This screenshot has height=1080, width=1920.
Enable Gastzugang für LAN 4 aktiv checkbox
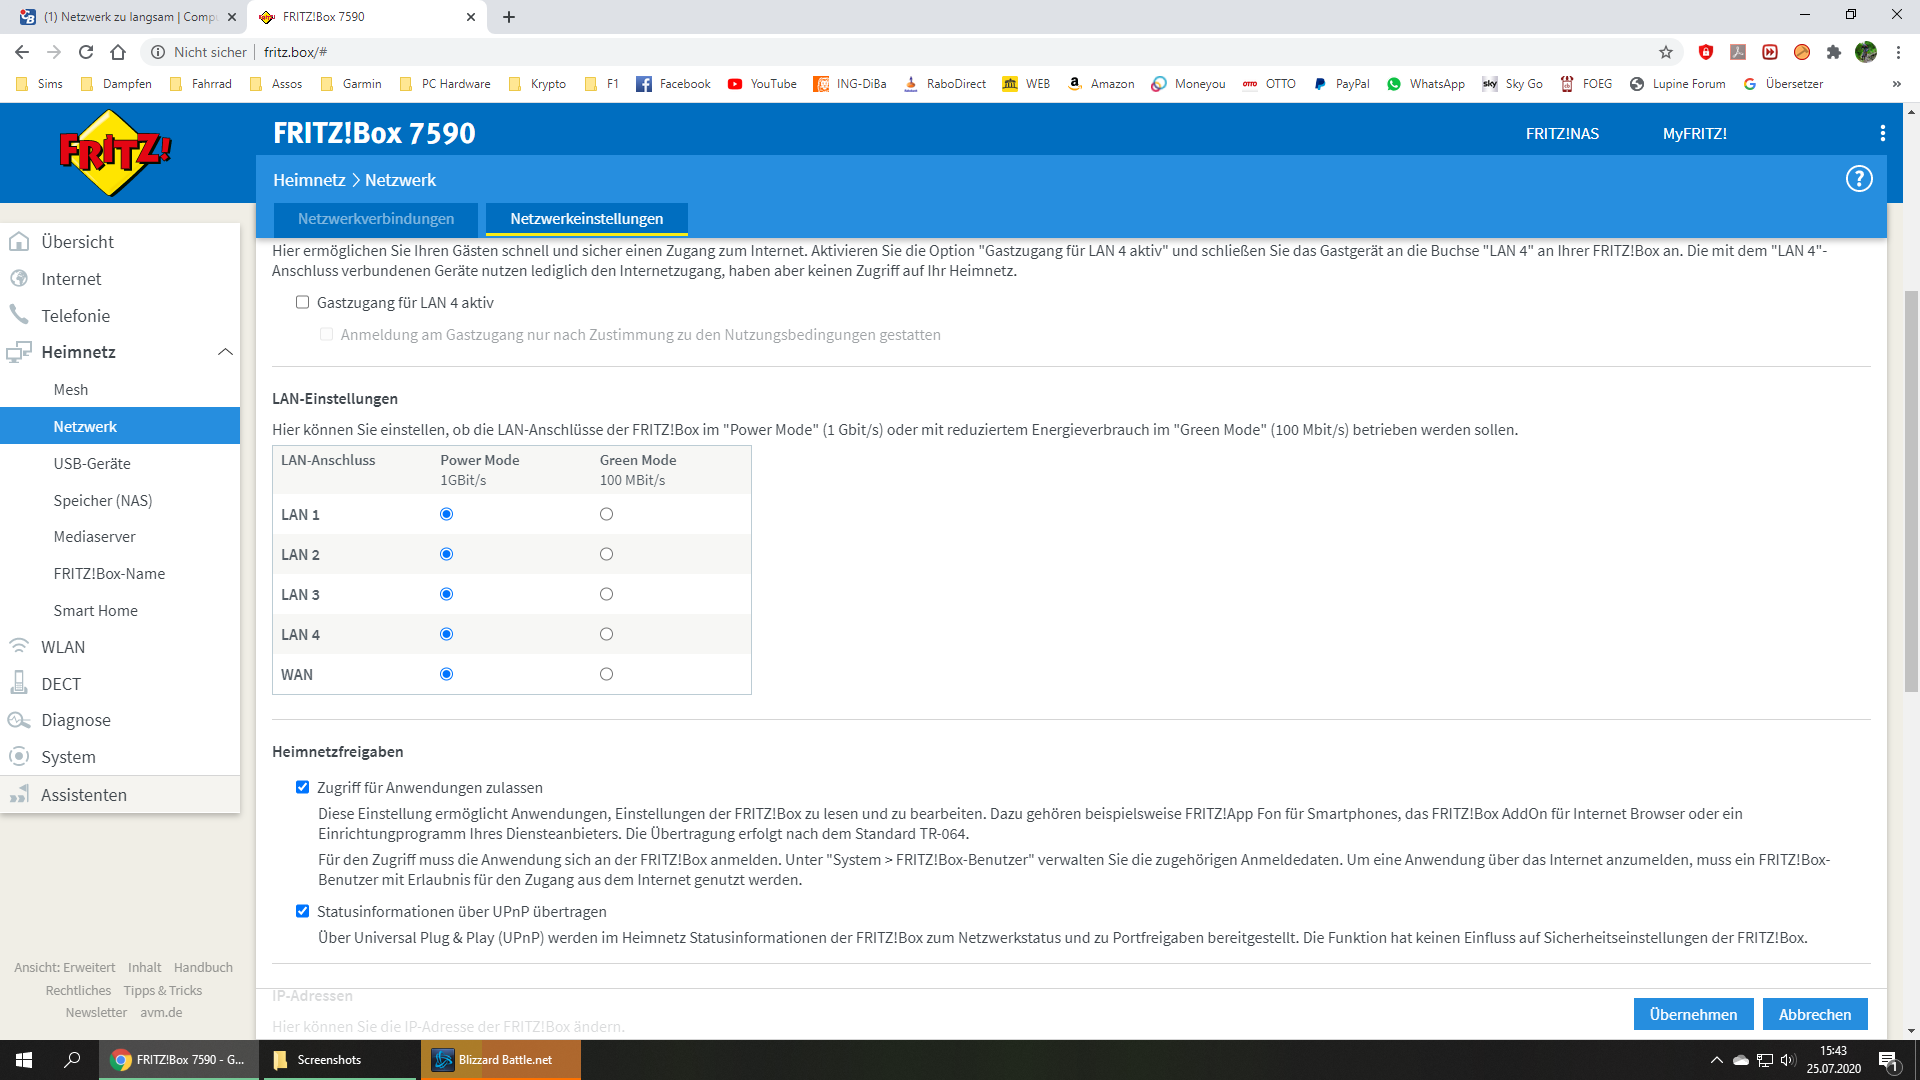click(302, 302)
